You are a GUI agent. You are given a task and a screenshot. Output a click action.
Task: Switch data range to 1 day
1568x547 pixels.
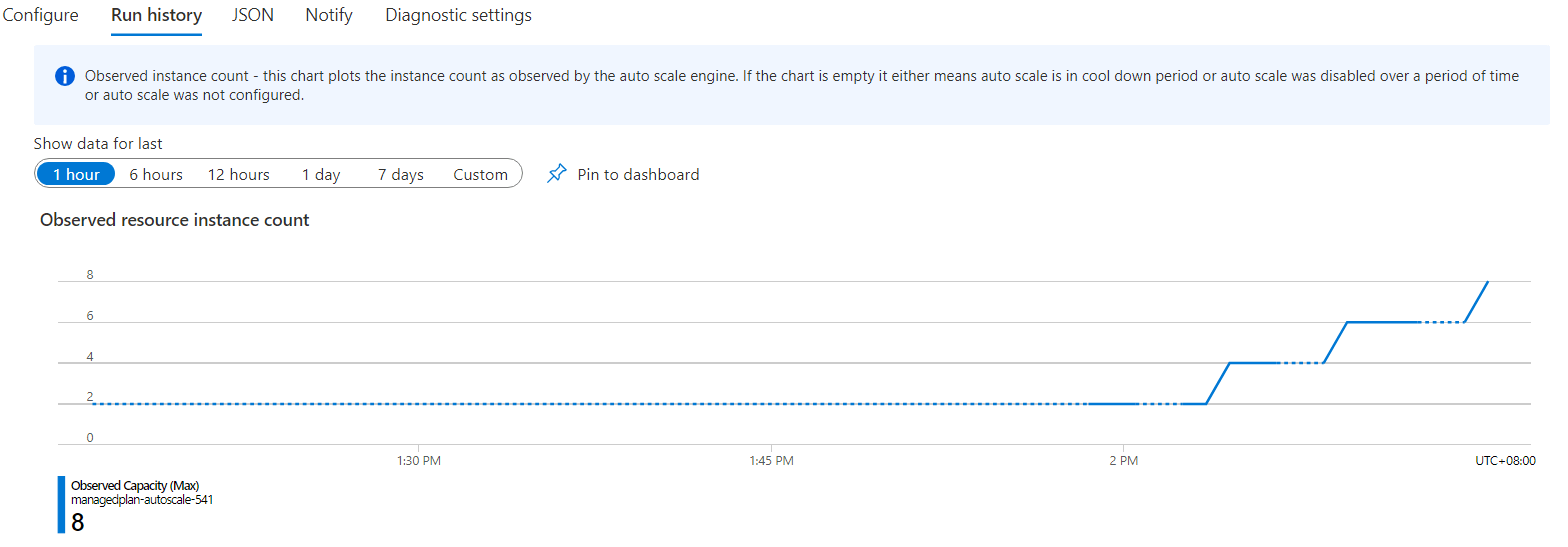(x=321, y=174)
